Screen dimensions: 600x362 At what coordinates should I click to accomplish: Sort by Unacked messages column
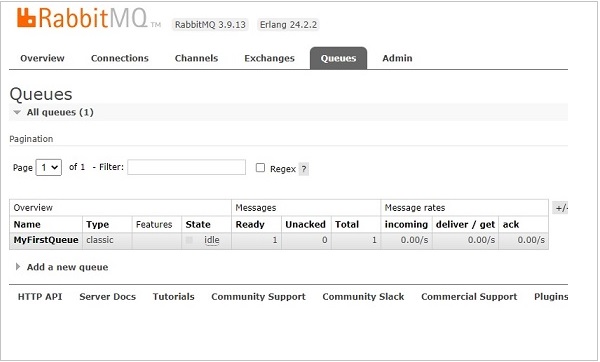click(305, 224)
